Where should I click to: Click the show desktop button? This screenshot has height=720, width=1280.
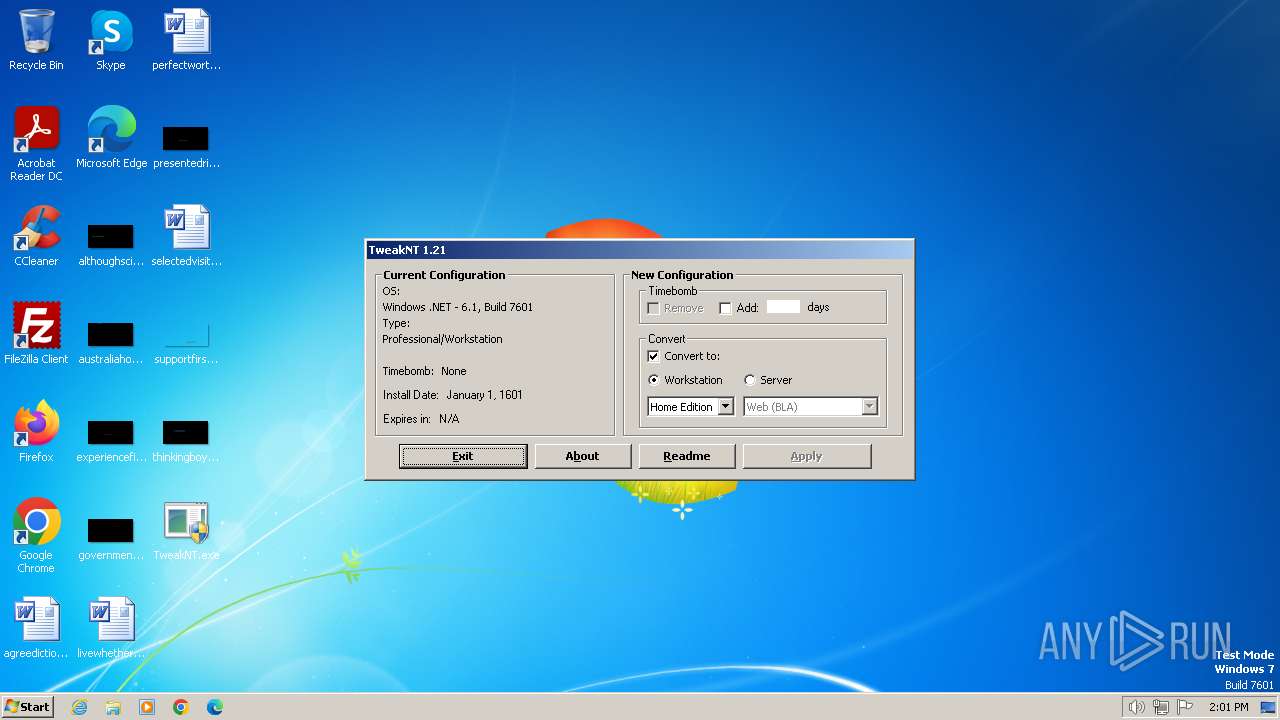click(x=1268, y=707)
